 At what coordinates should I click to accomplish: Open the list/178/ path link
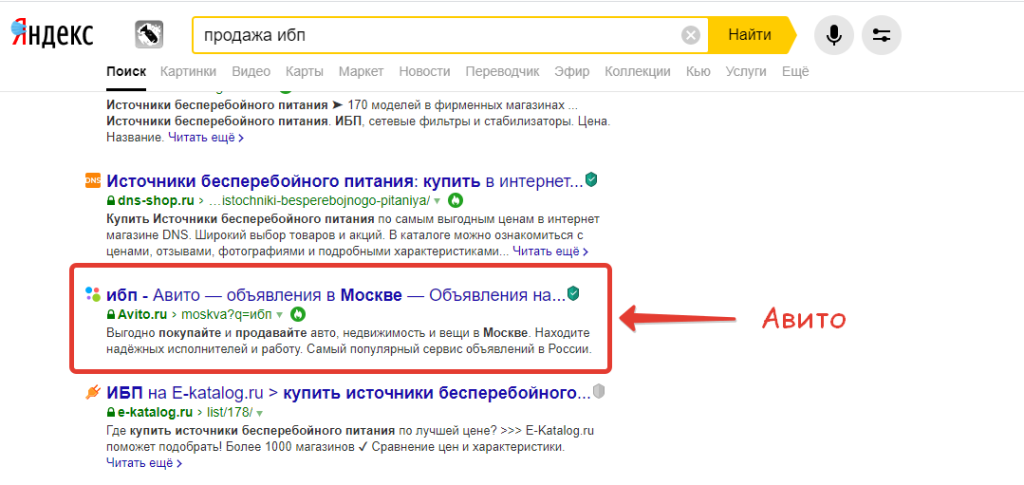[229, 413]
